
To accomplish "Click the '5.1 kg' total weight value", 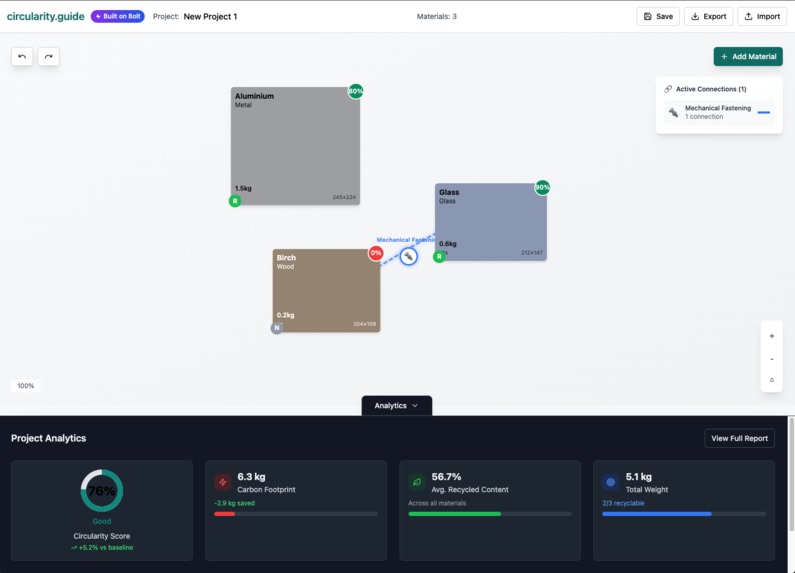I will coord(639,477).
